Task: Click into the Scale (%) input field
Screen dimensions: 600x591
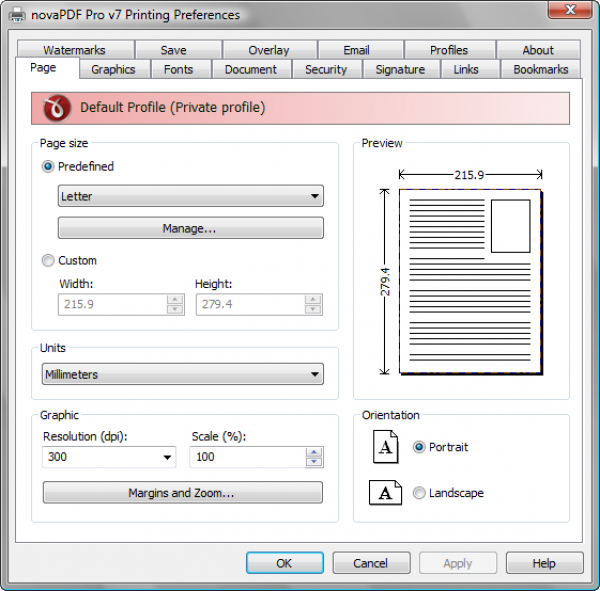Action: pyautogui.click(x=248, y=457)
